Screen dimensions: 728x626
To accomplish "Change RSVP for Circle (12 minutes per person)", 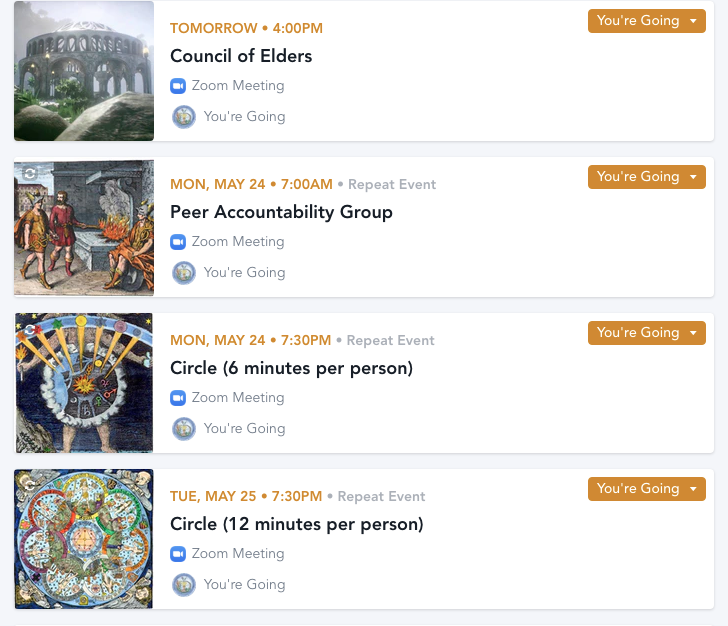I will pos(646,489).
